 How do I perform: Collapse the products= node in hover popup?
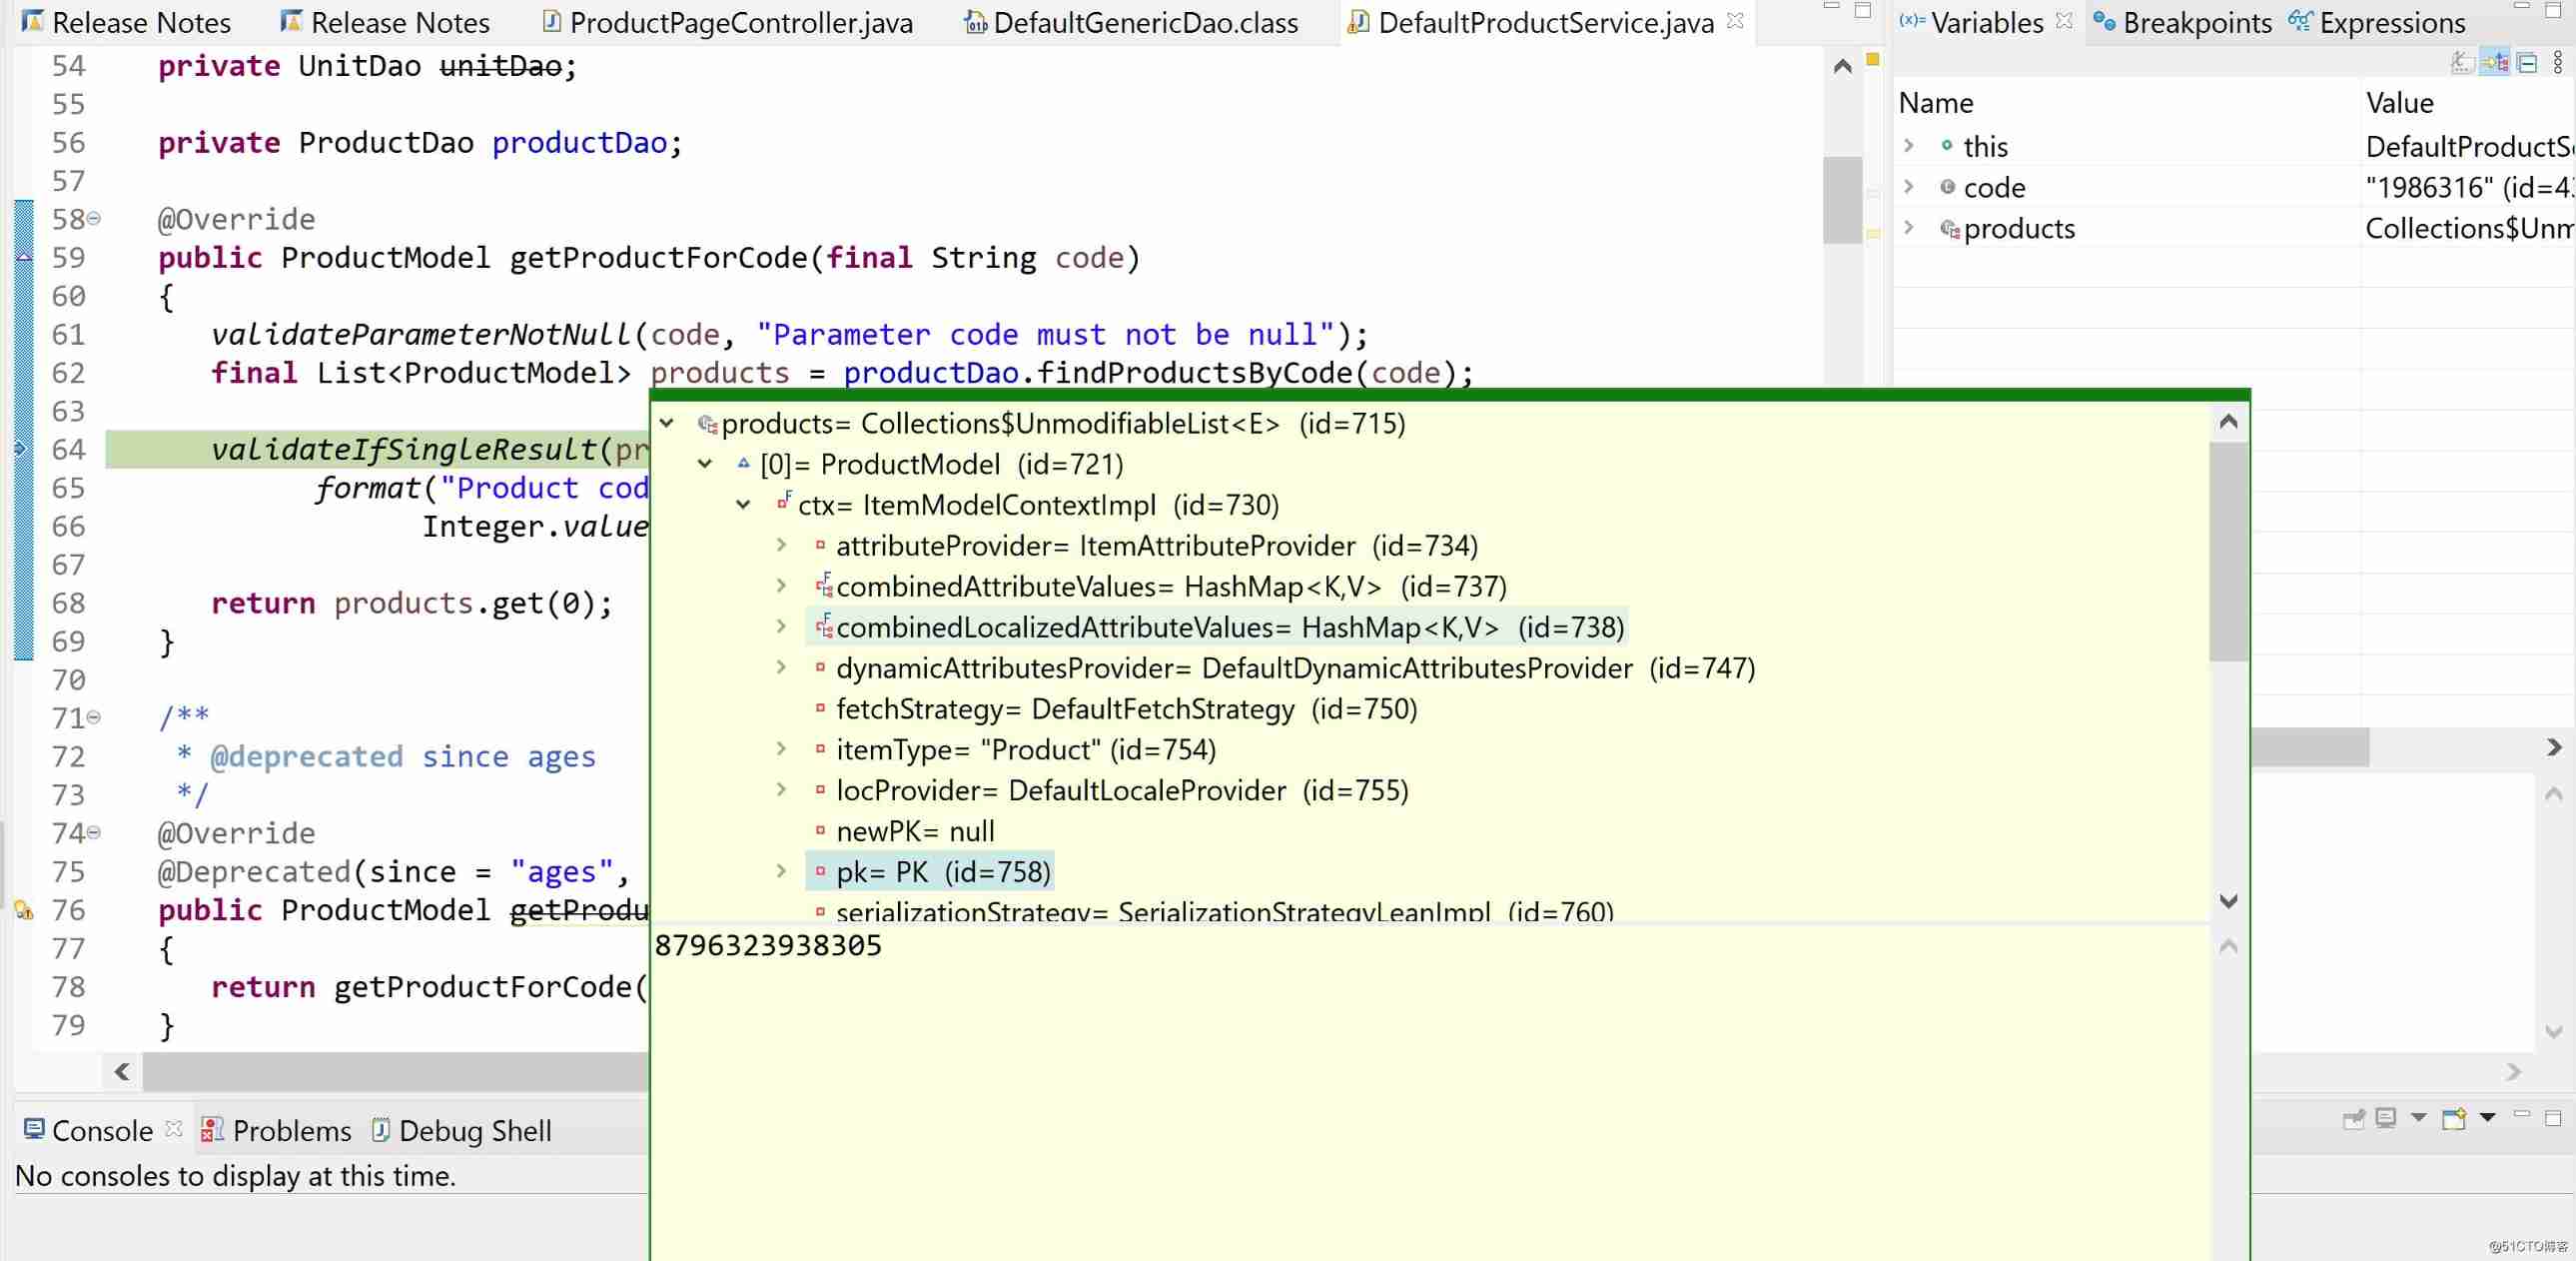coord(667,424)
